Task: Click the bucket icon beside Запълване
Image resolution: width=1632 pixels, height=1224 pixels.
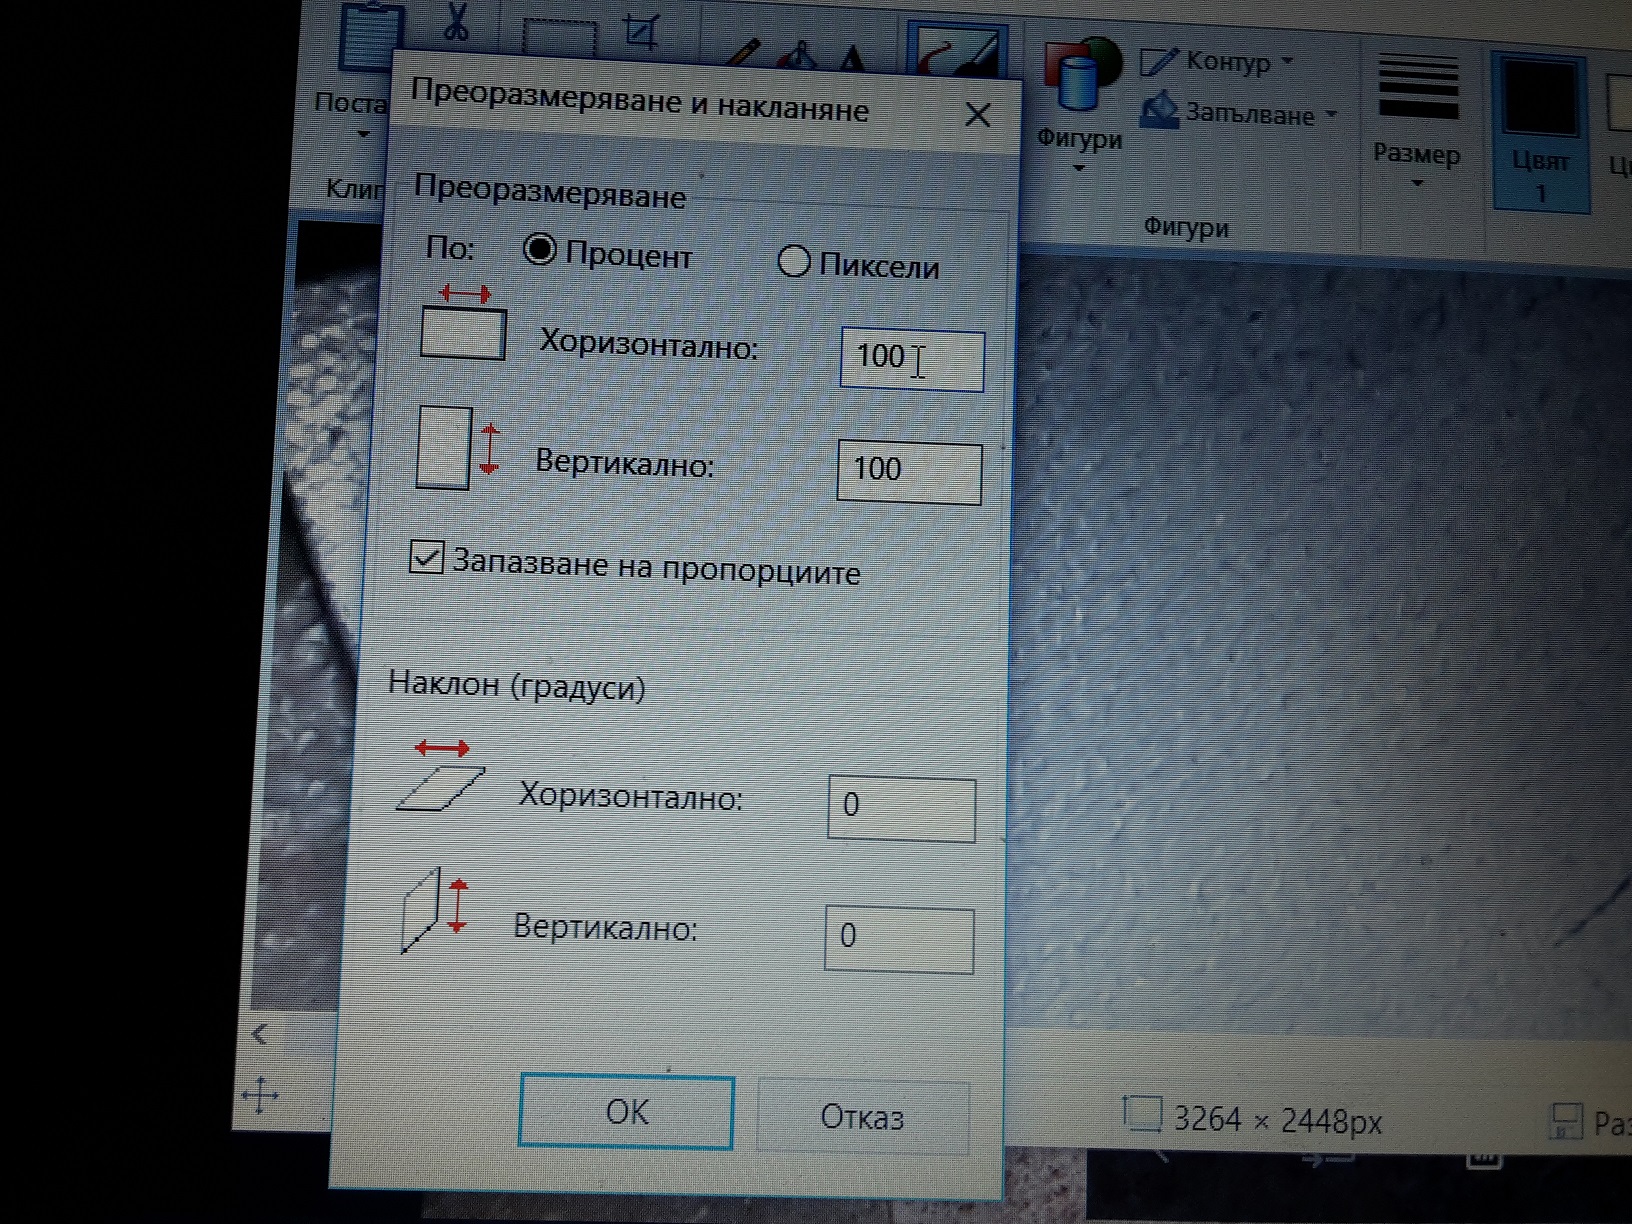Action: pos(1160,110)
